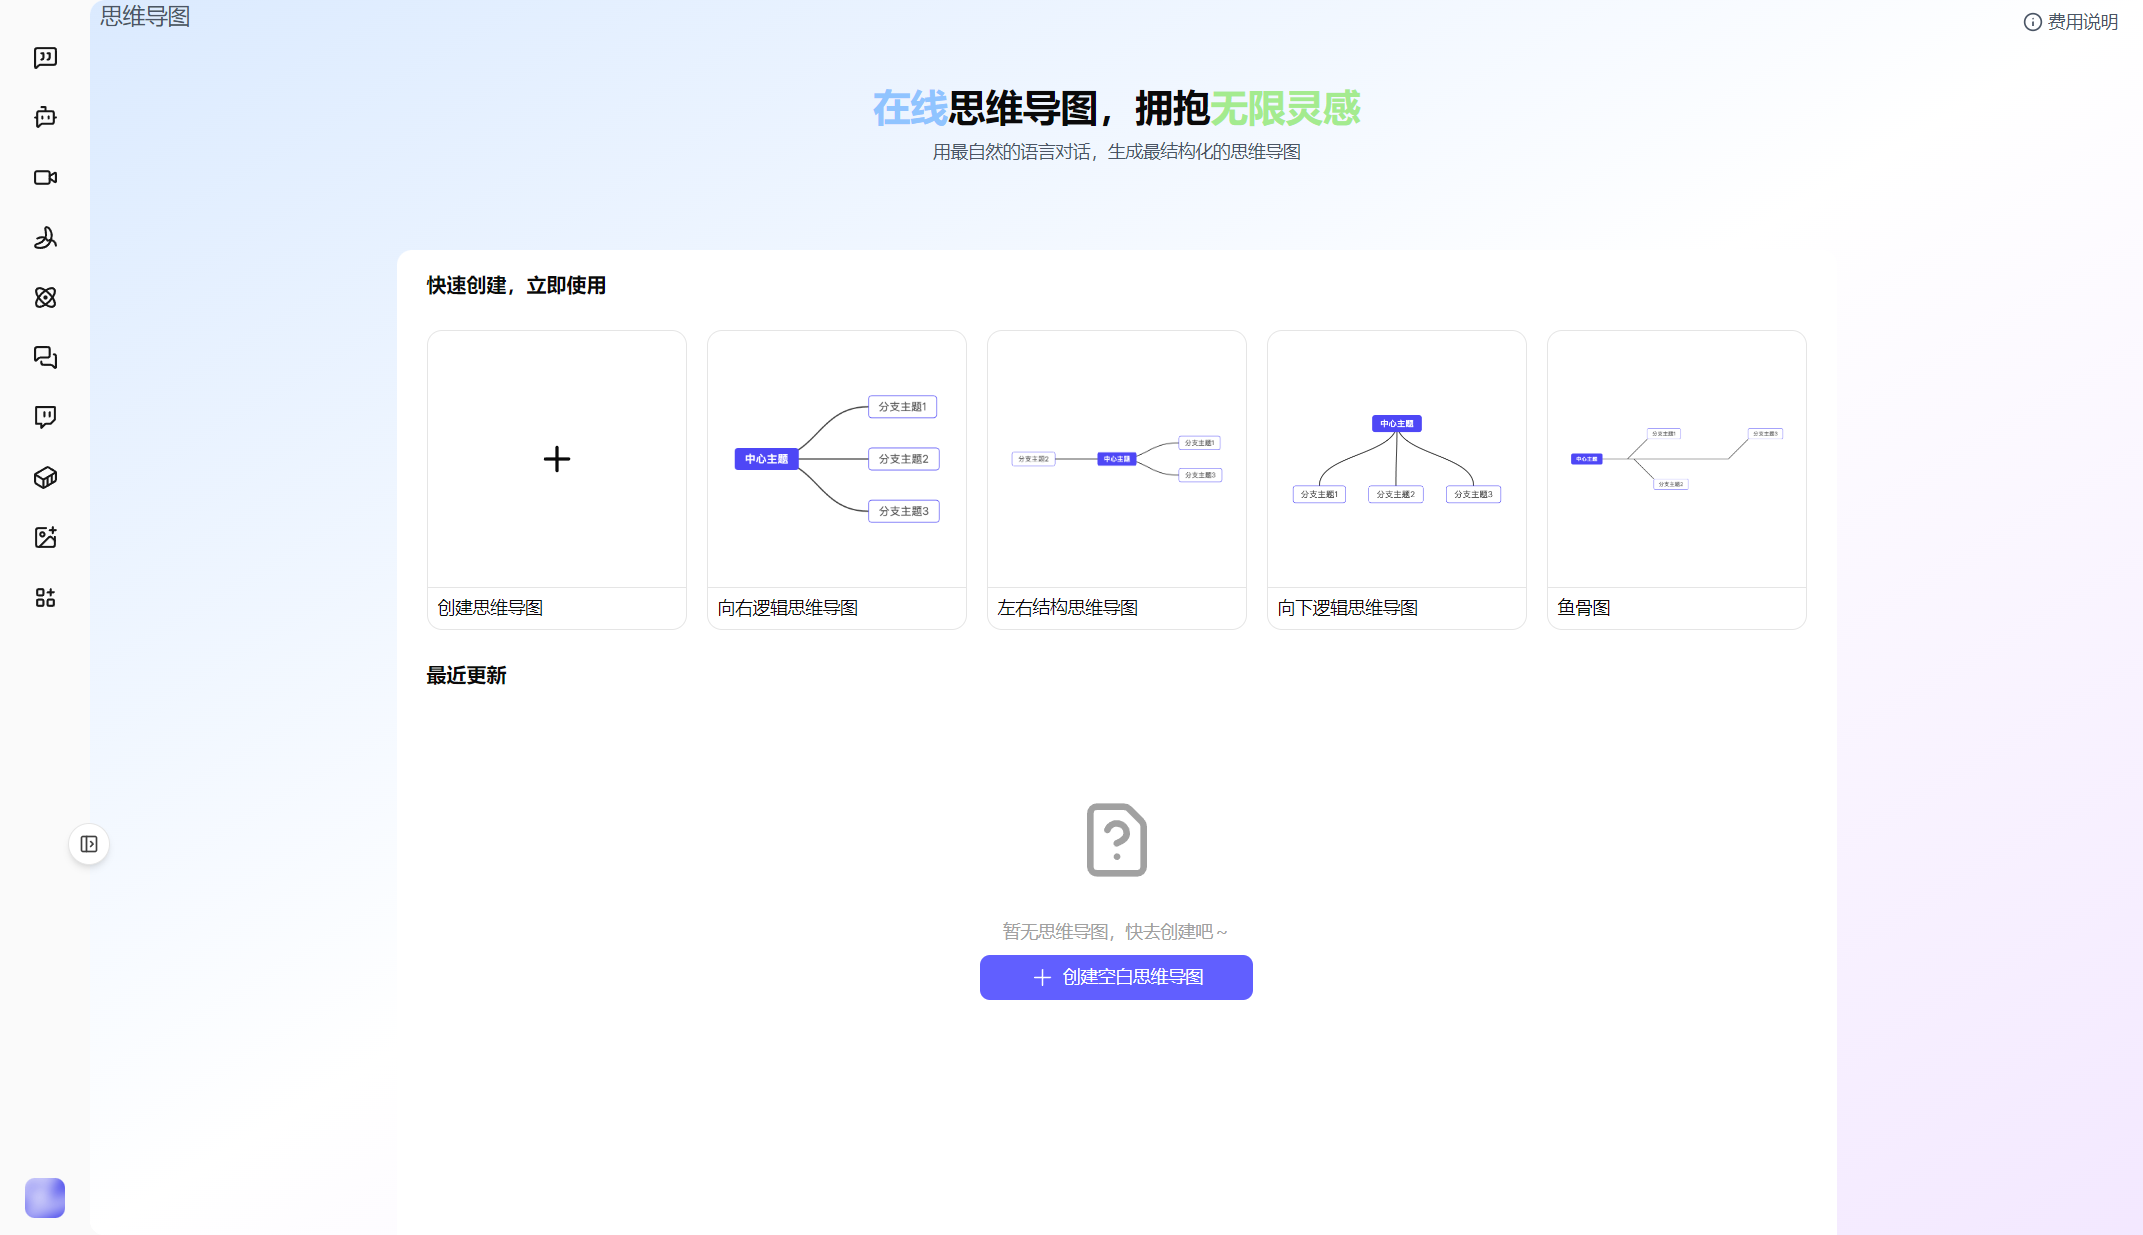2143x1235 pixels.
Task: Select the dual chat bubbles tool
Action: [x=44, y=357]
